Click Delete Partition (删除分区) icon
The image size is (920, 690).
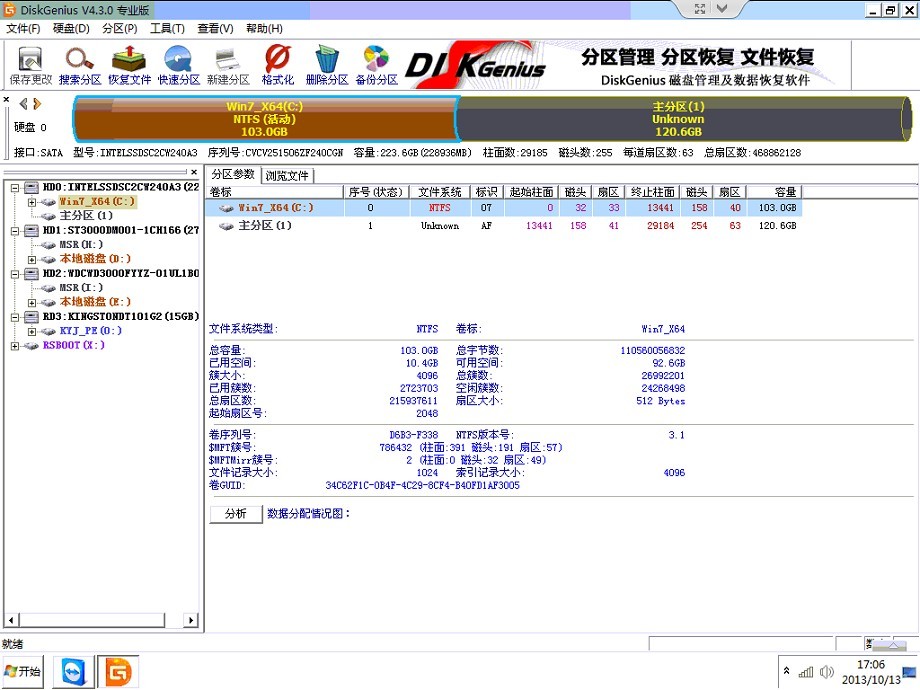(x=327, y=66)
